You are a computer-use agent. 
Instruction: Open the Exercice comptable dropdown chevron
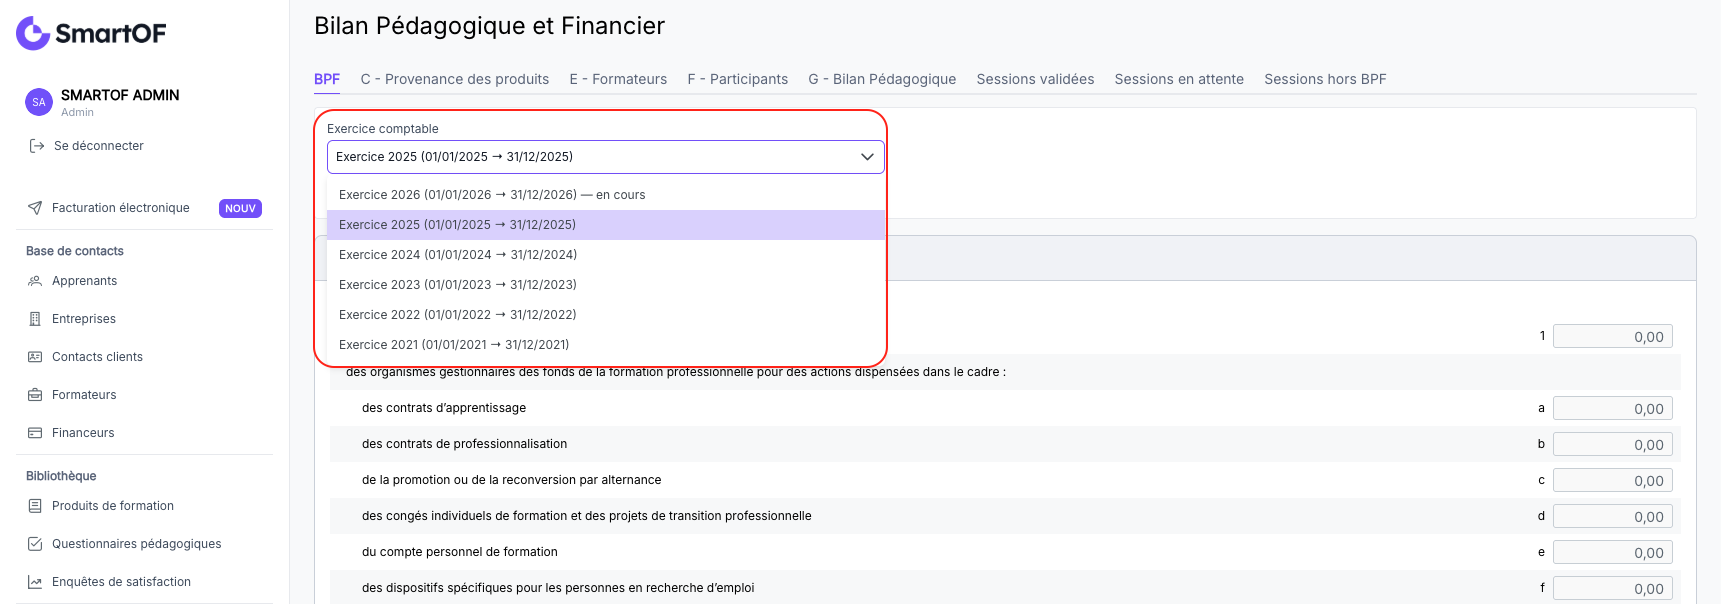click(x=867, y=157)
